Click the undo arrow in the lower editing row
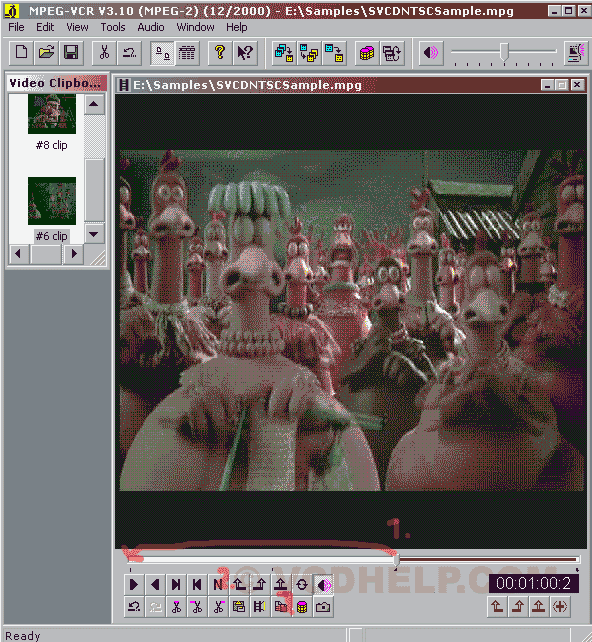This screenshot has width=592, height=642. tap(134, 606)
